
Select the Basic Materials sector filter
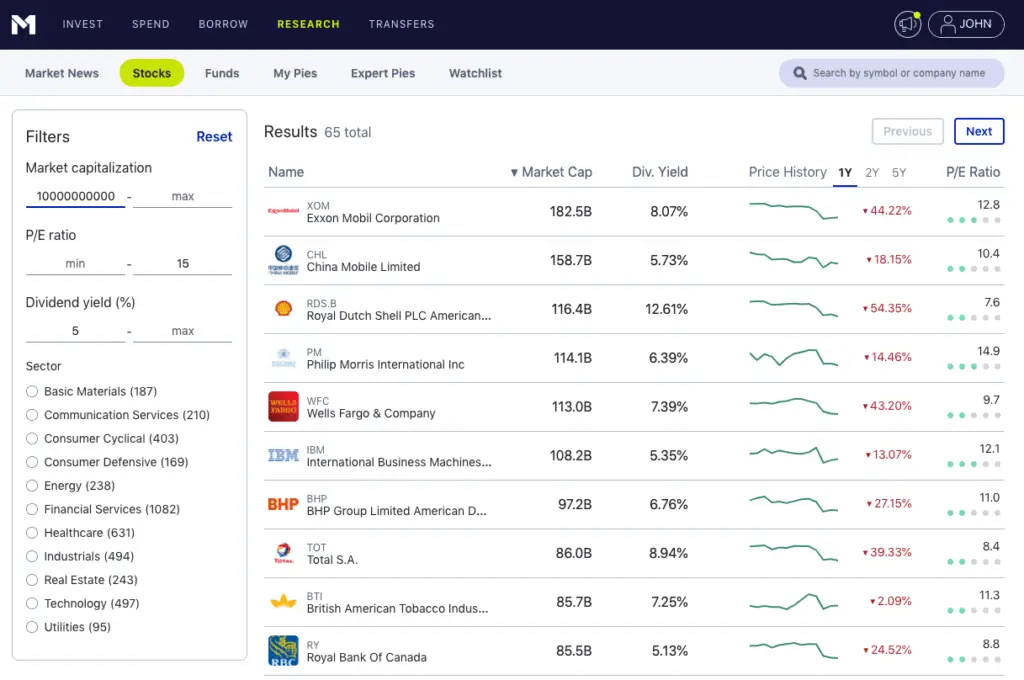32,391
